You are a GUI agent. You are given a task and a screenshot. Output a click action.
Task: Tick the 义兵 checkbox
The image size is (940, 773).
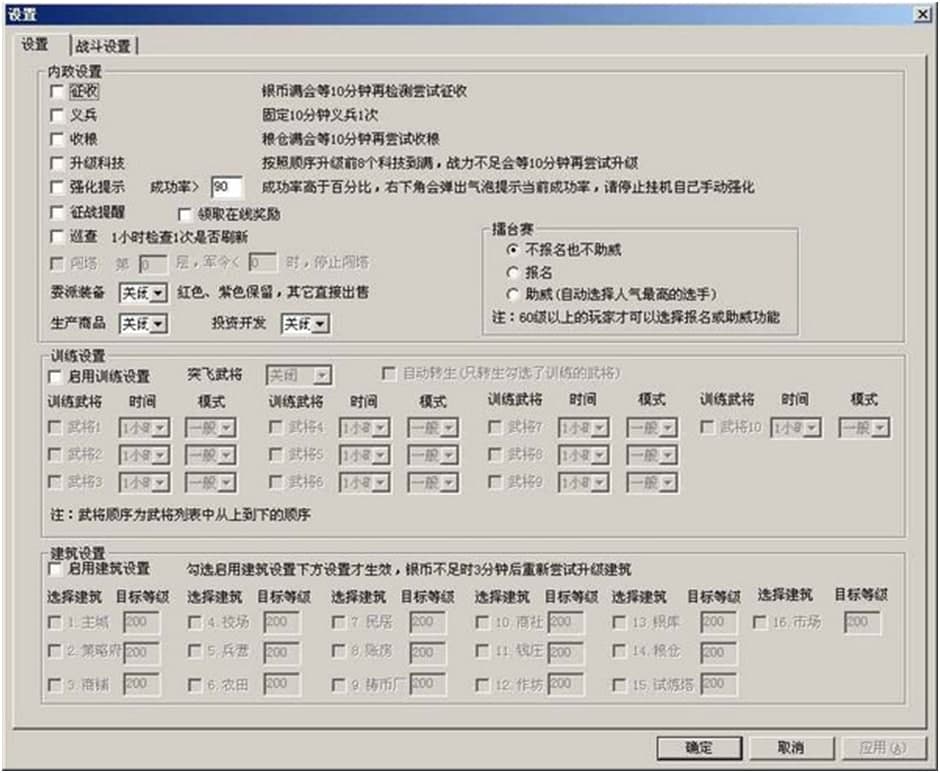click(x=57, y=115)
